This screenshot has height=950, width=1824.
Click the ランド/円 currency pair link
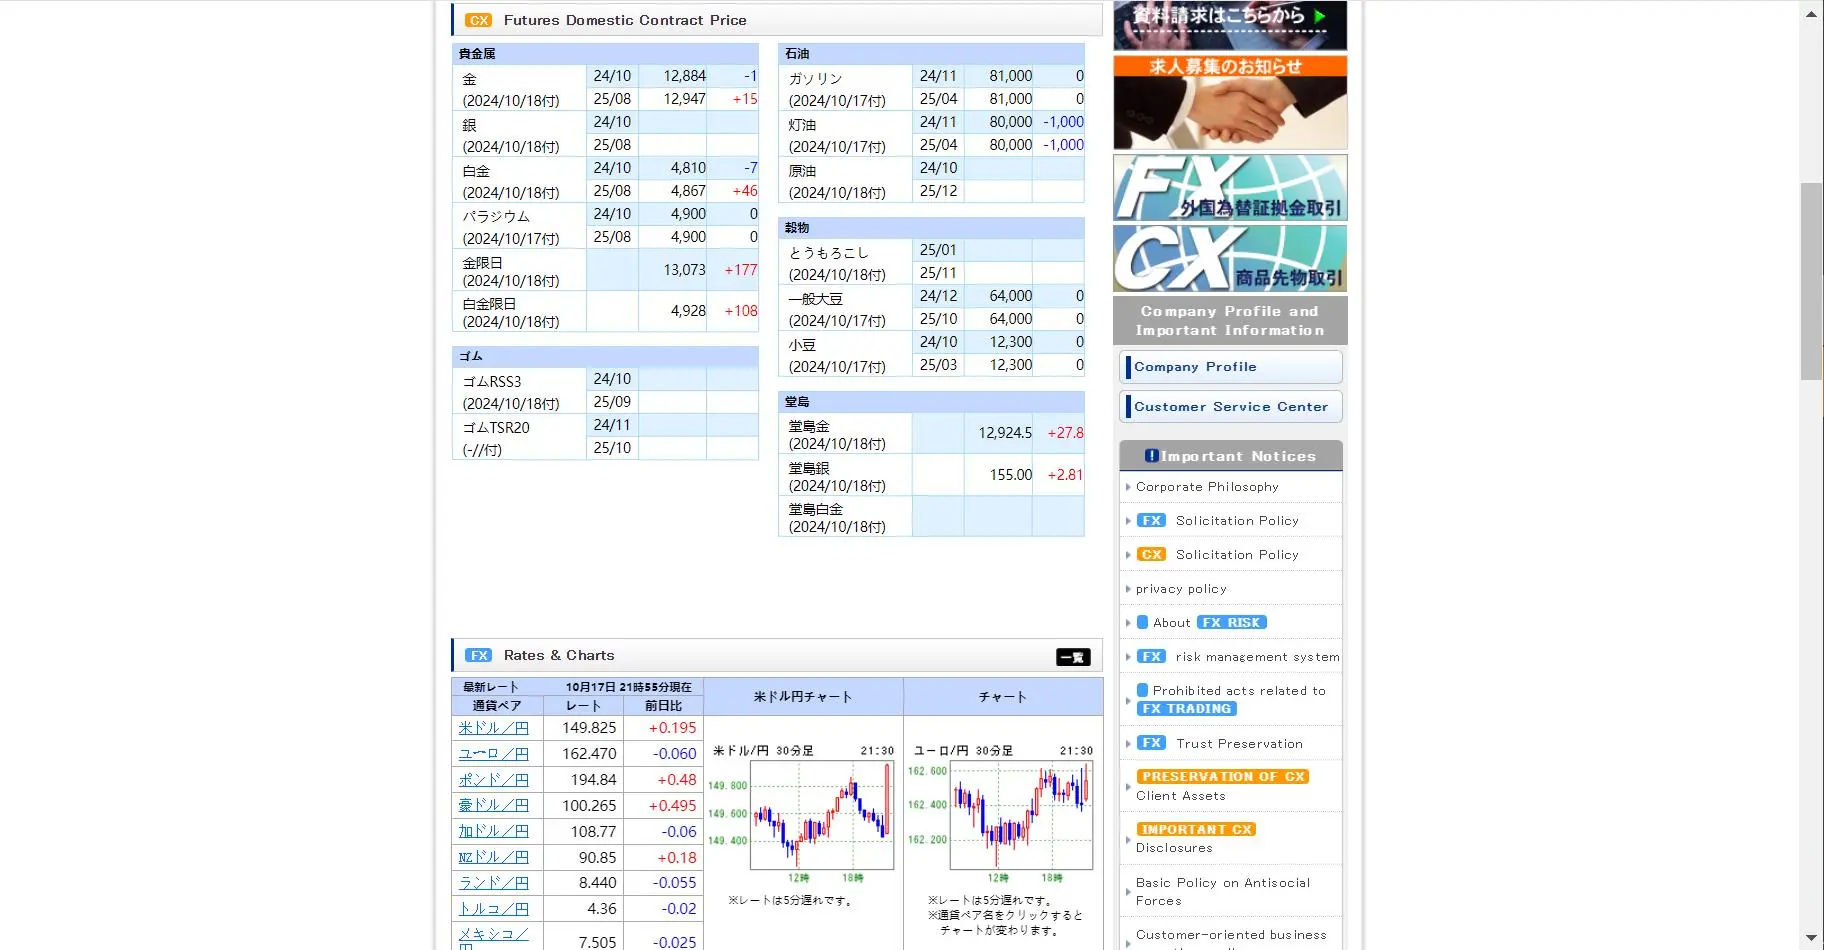click(x=493, y=883)
